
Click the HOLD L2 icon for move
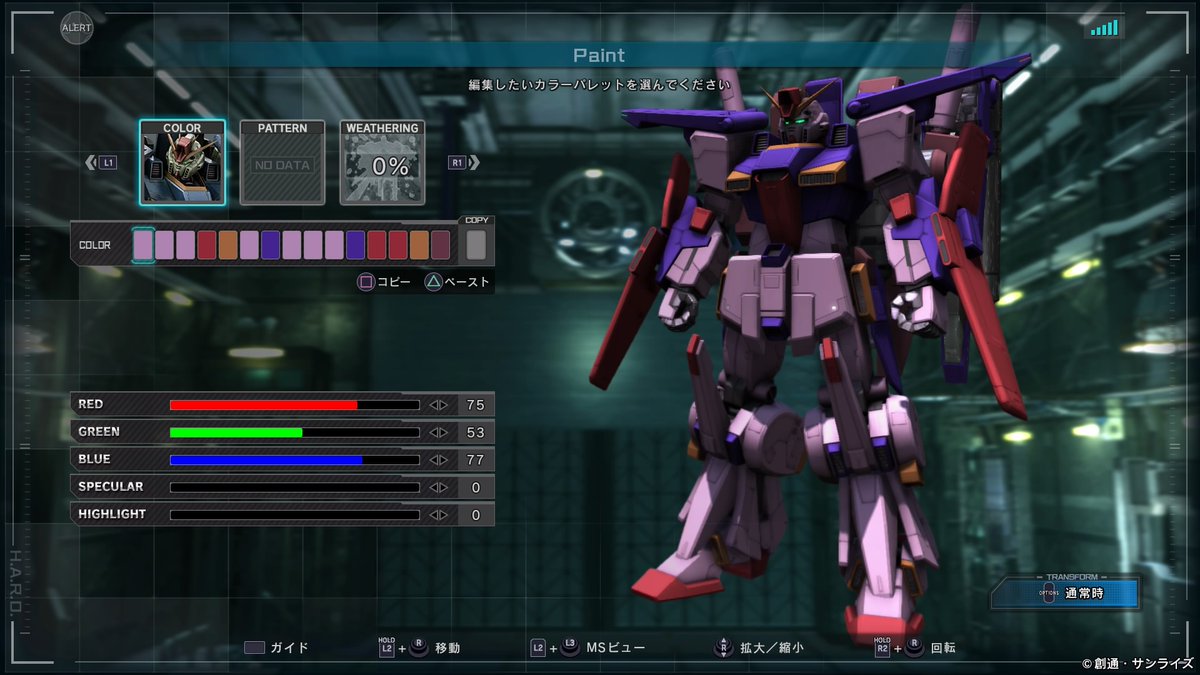click(387, 647)
